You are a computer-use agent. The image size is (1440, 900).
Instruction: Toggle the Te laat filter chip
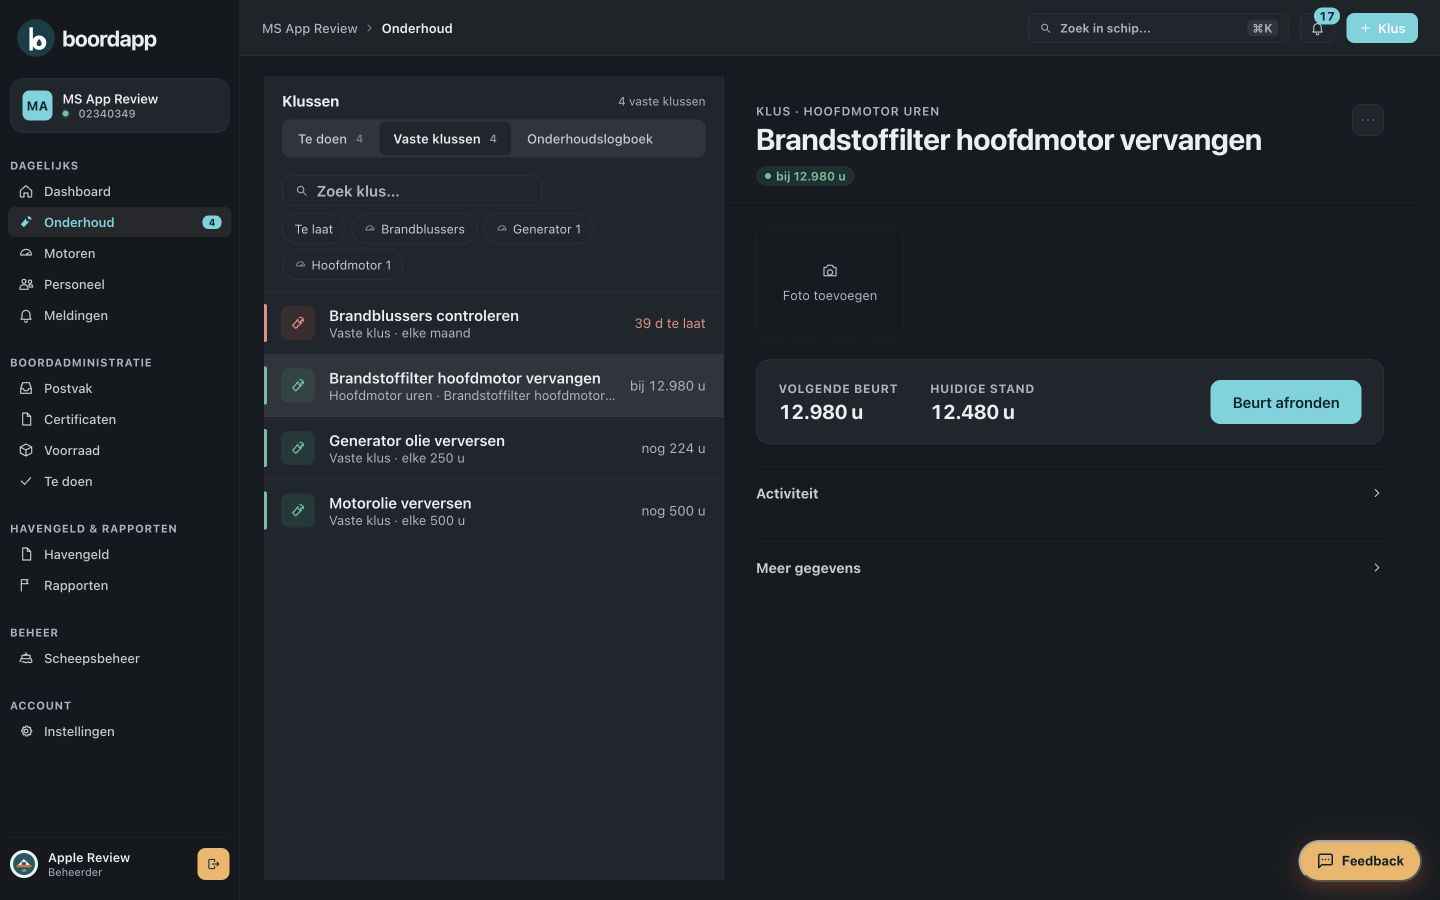pyautogui.click(x=314, y=229)
